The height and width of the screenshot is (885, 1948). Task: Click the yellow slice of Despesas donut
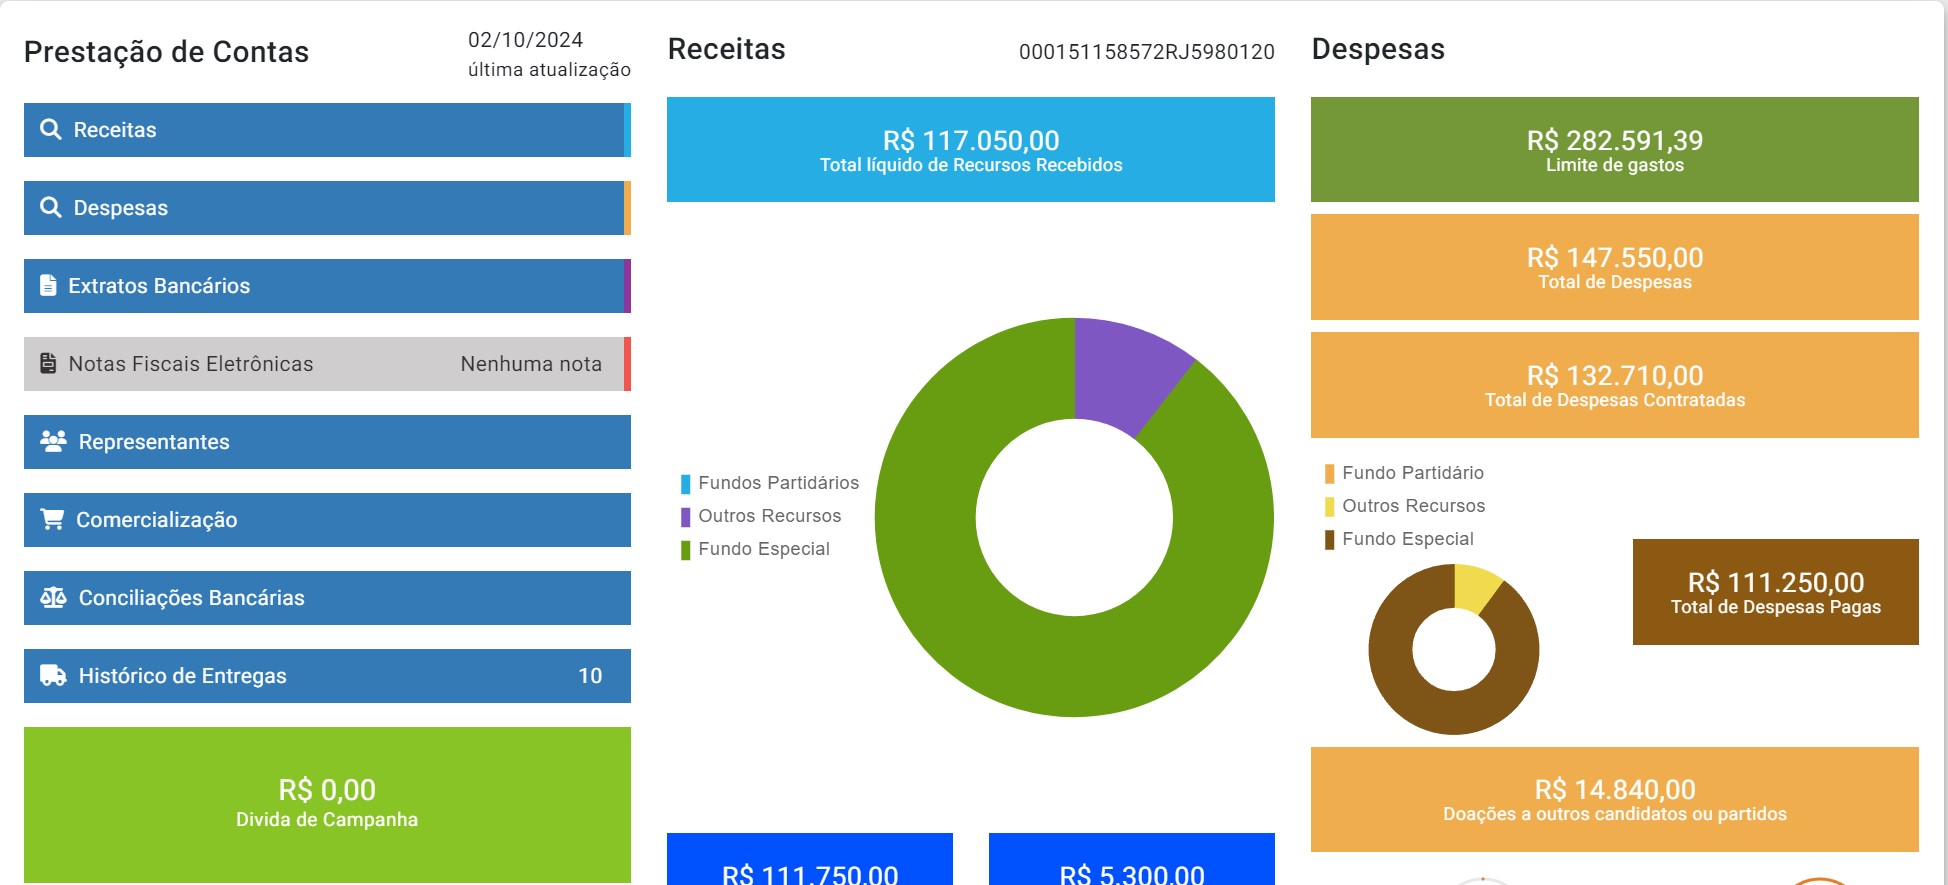coord(1474,588)
